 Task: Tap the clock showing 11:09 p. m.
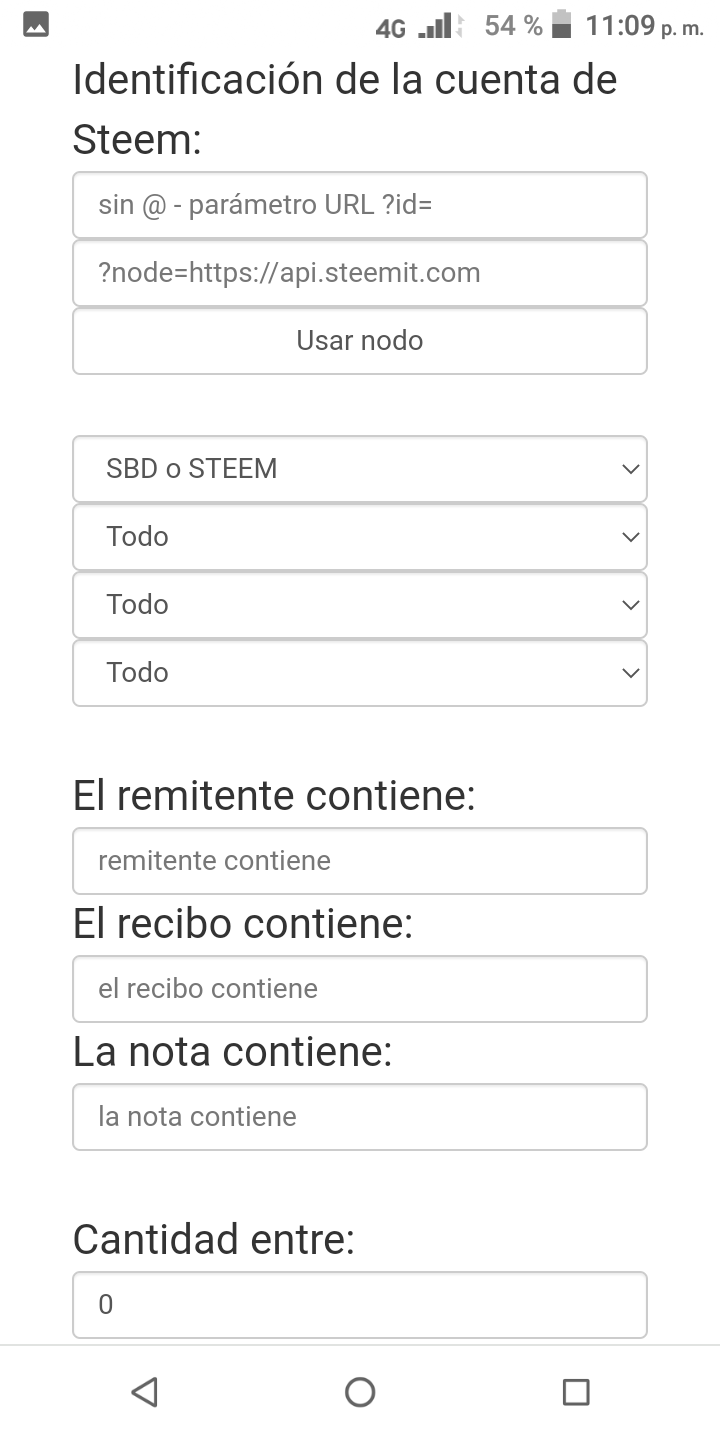(x=644, y=26)
